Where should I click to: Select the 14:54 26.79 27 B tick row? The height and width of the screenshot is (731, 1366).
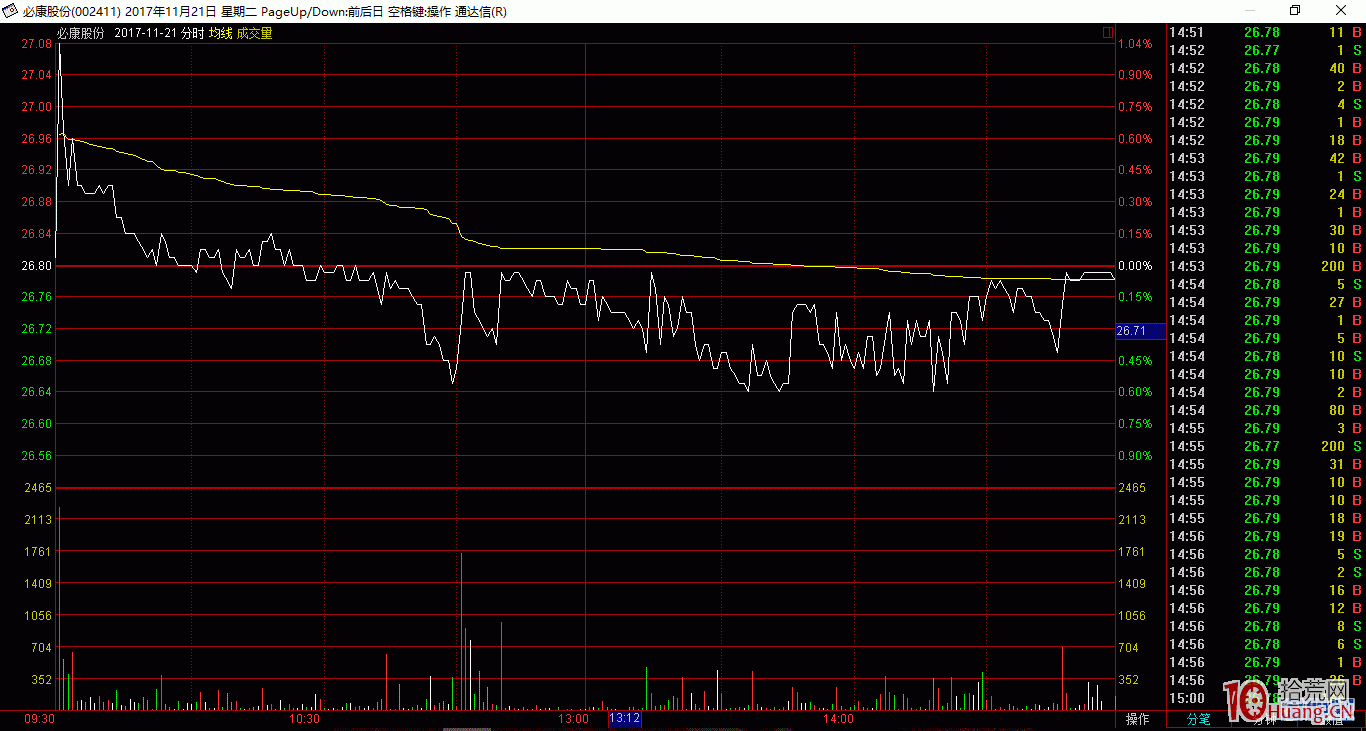(x=1266, y=302)
